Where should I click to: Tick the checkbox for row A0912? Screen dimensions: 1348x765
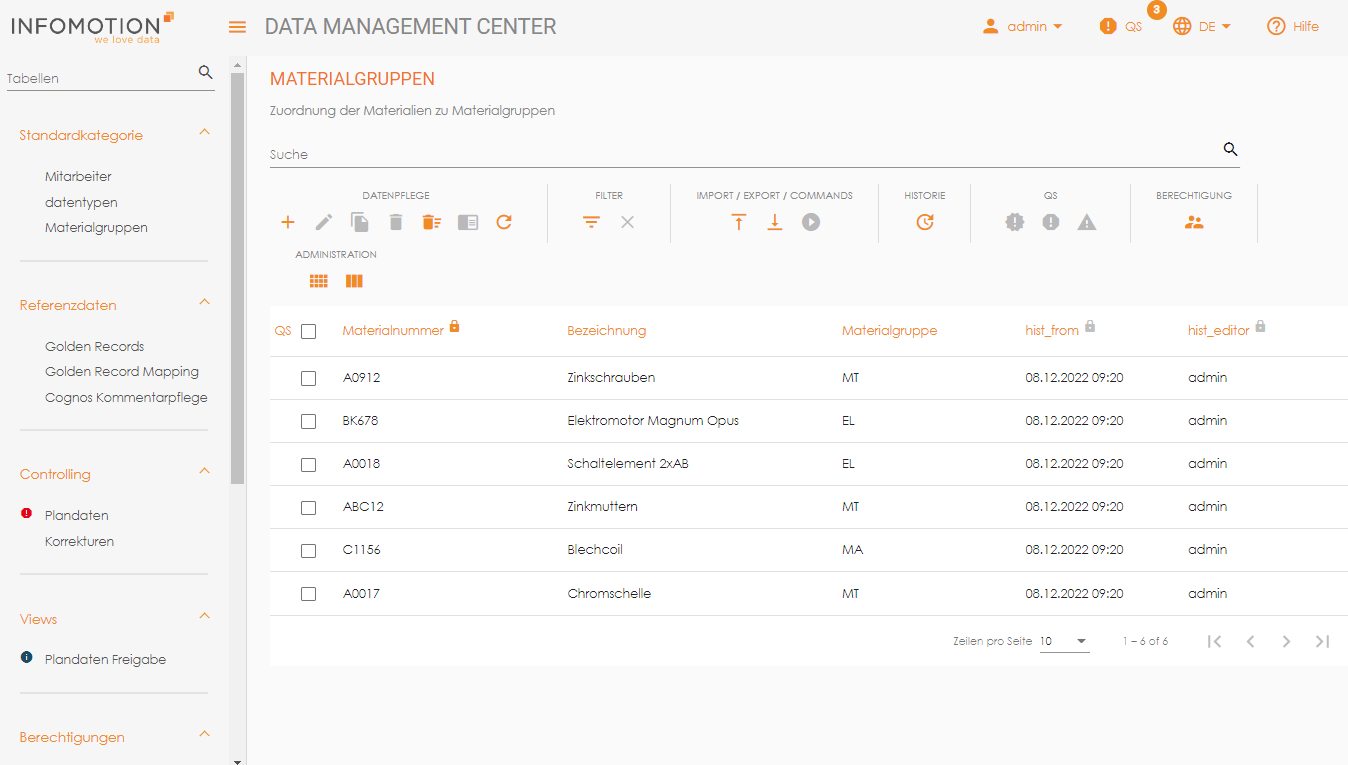(x=309, y=378)
